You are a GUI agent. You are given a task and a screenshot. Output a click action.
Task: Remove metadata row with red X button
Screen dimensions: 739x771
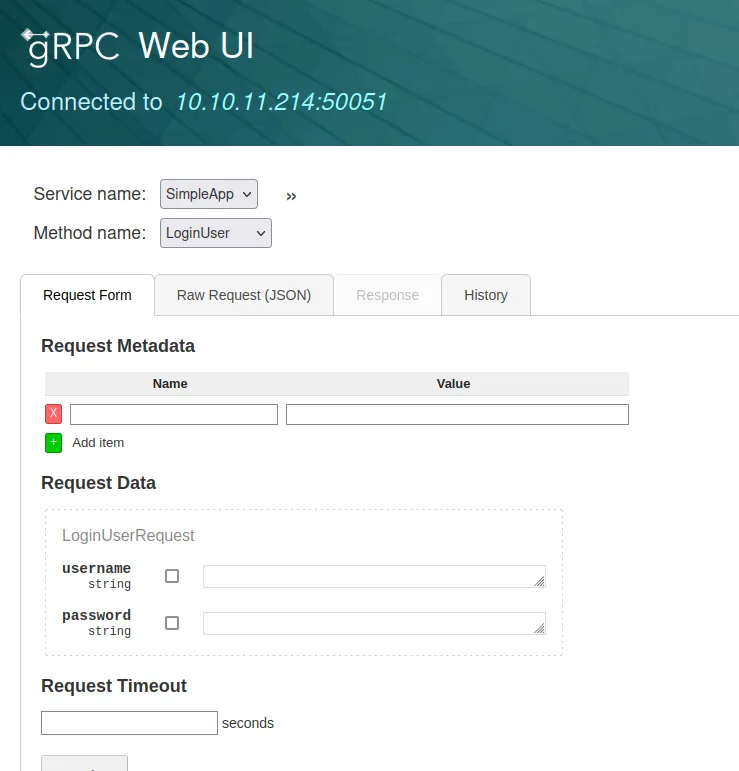[x=54, y=414]
